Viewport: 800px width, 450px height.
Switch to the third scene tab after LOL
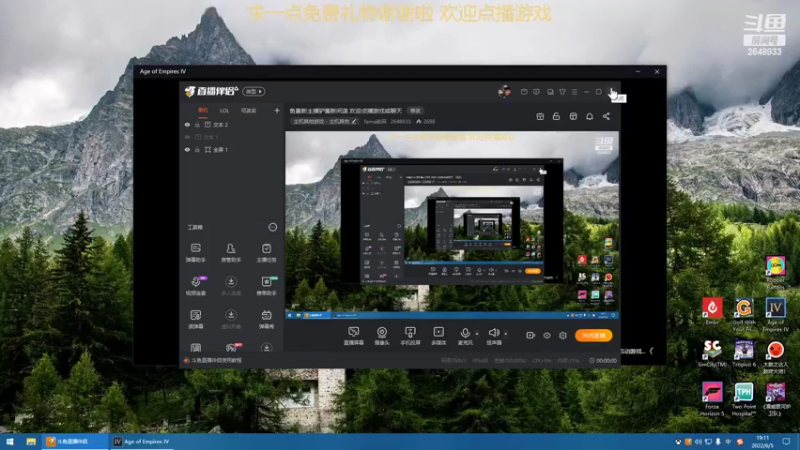click(x=248, y=110)
